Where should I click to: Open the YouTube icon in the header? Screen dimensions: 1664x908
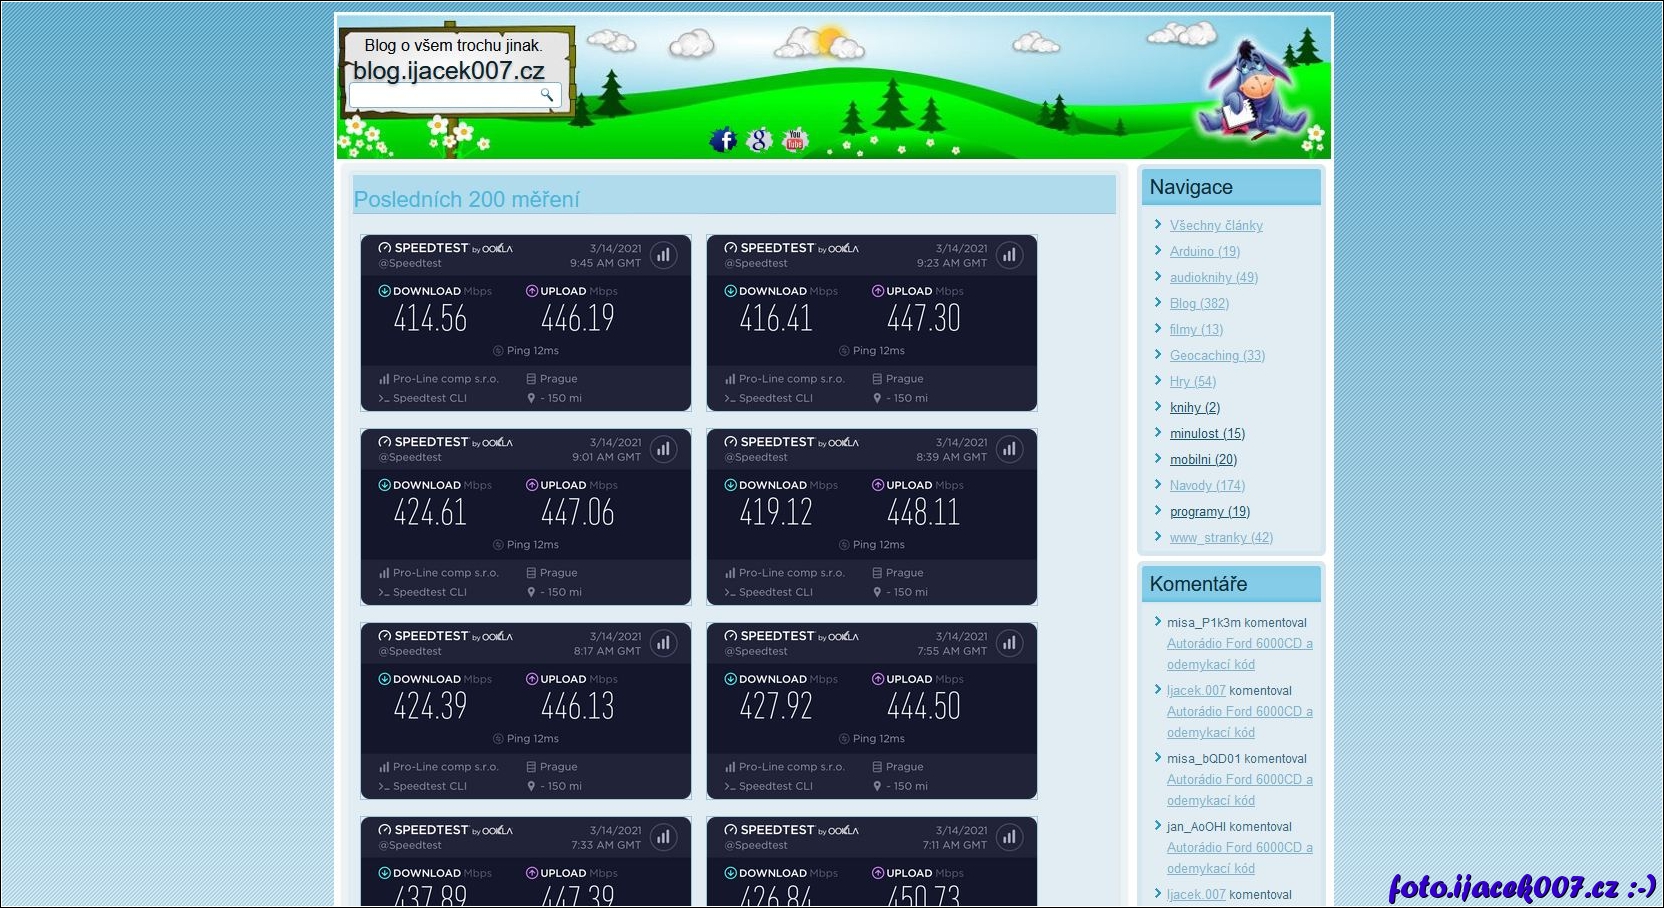[795, 140]
